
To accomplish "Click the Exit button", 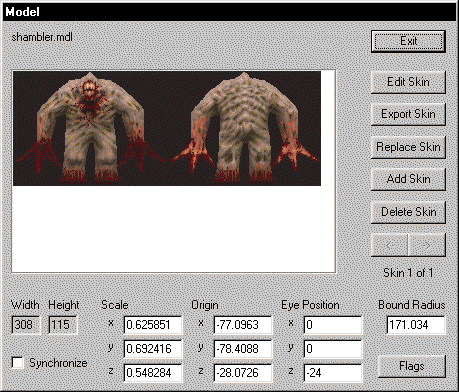I will point(408,41).
